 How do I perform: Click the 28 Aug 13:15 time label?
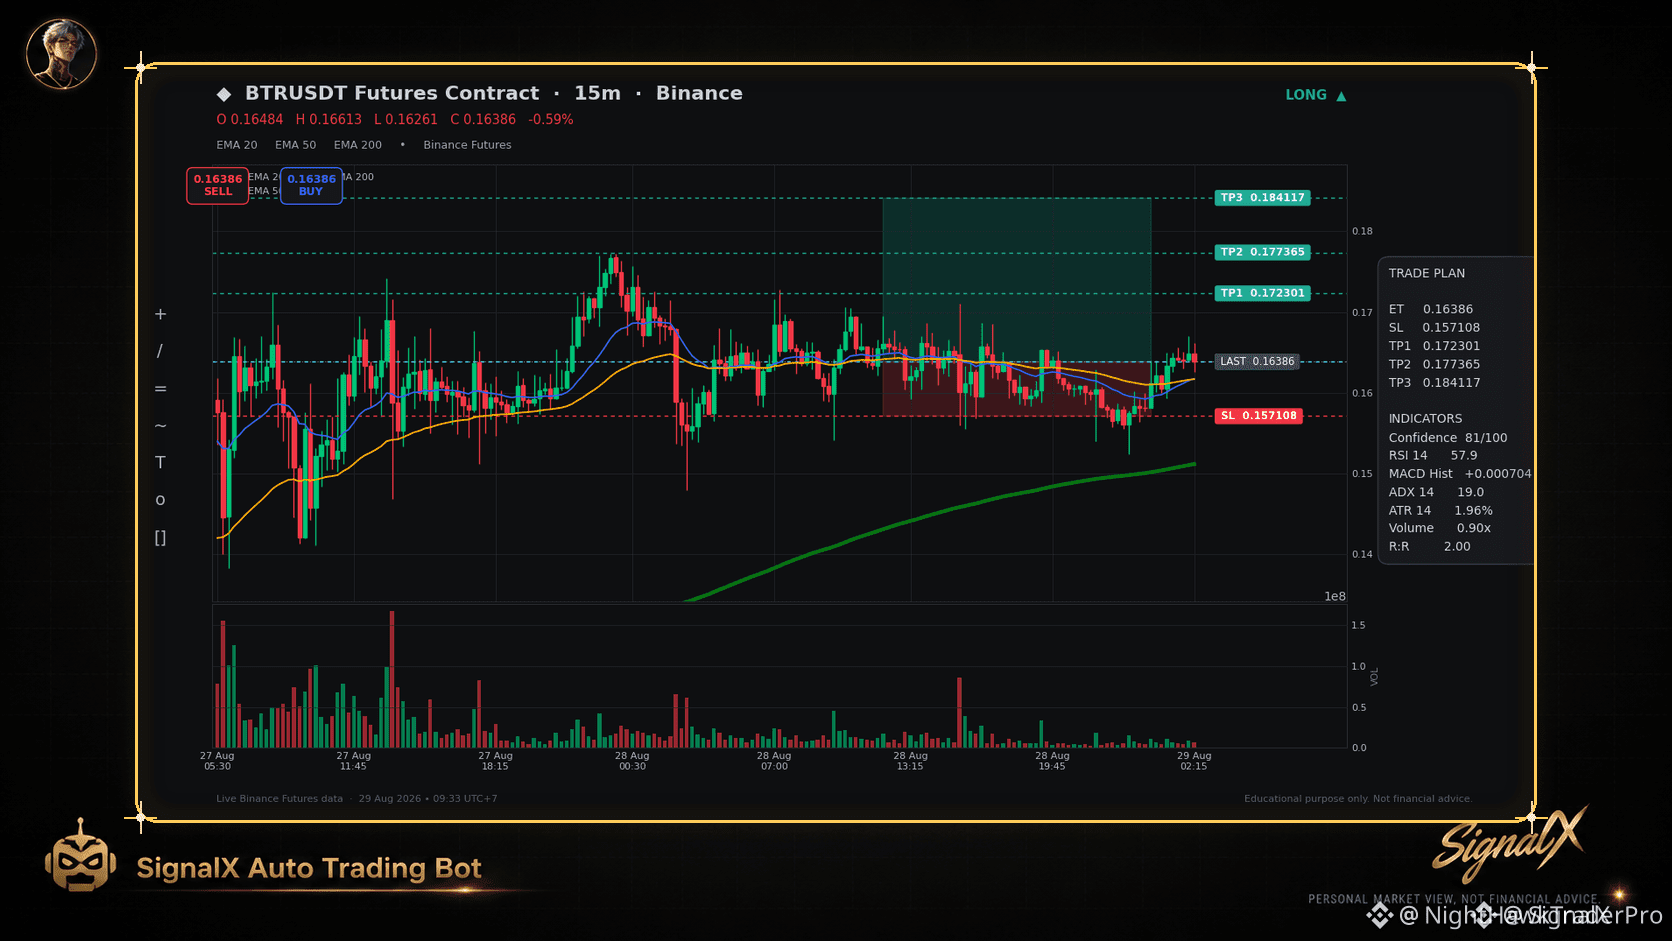click(910, 761)
